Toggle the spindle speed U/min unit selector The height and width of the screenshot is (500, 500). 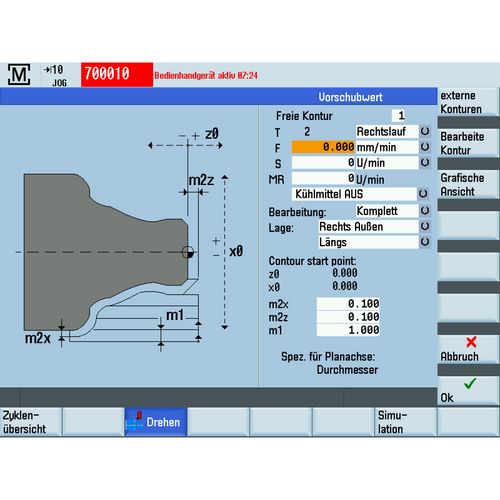pyautogui.click(x=425, y=162)
